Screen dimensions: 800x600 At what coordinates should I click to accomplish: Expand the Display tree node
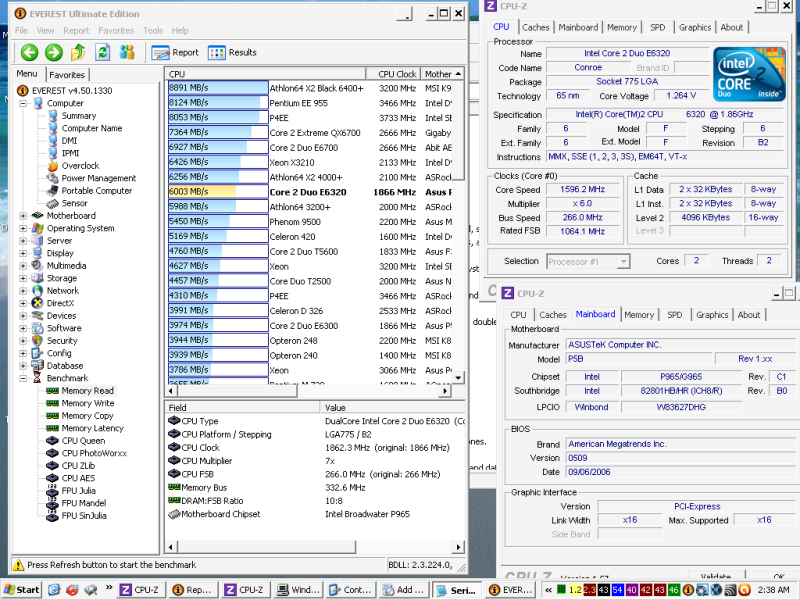tap(23, 253)
